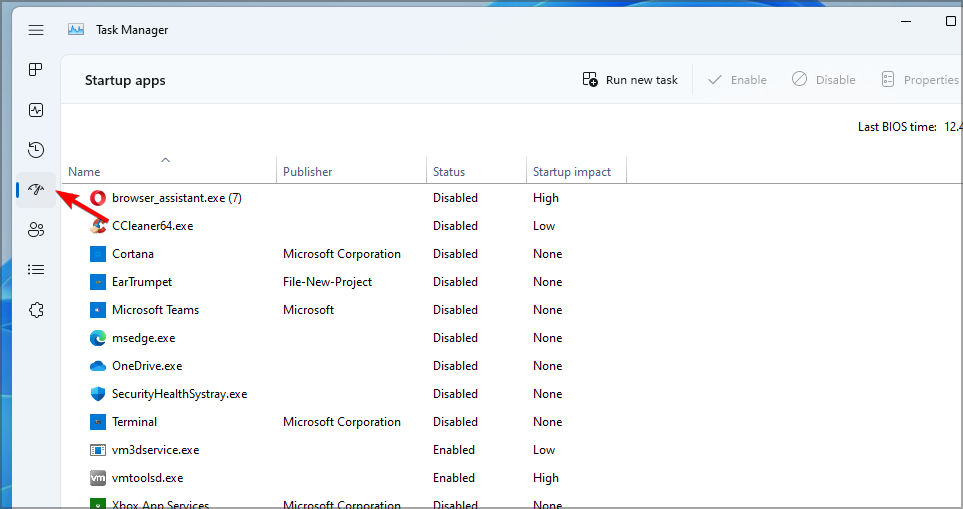The width and height of the screenshot is (963, 509).
Task: Click the Properties button
Action: coord(920,80)
